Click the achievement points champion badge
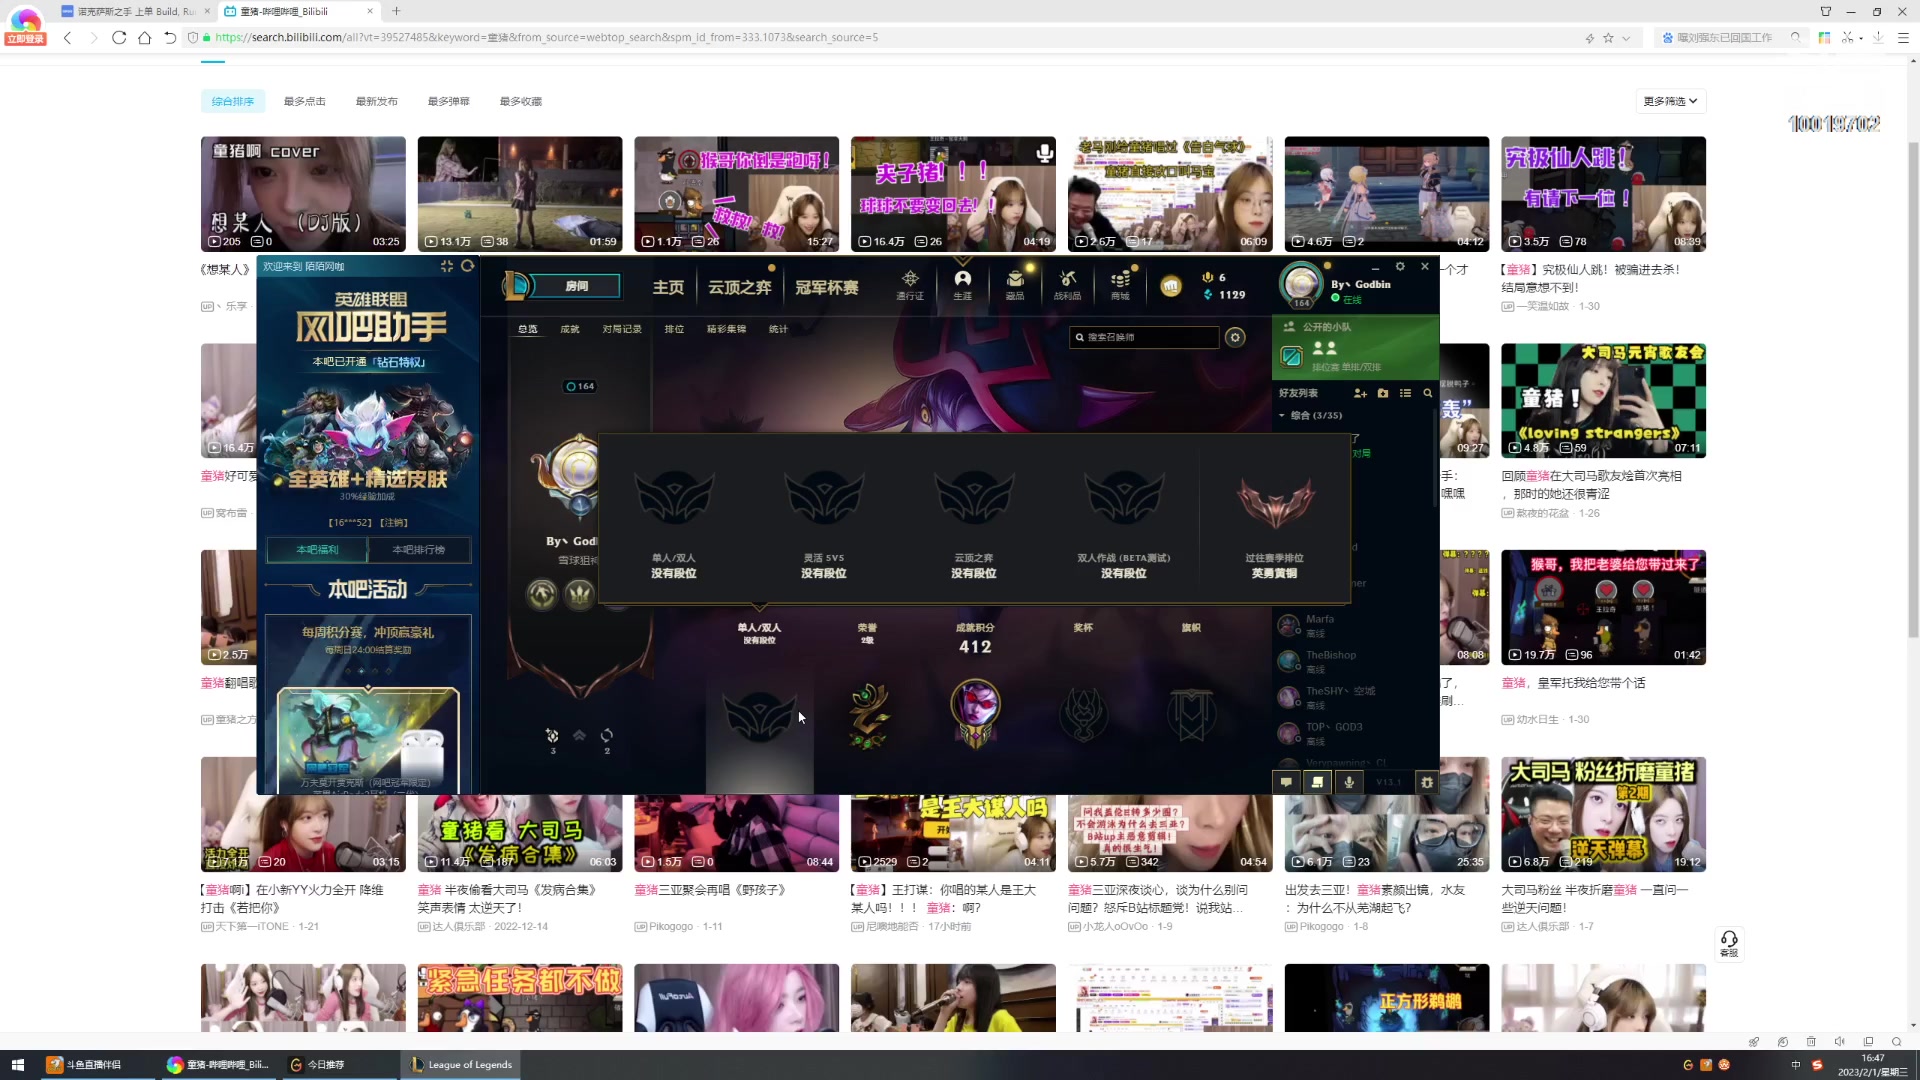 click(975, 712)
